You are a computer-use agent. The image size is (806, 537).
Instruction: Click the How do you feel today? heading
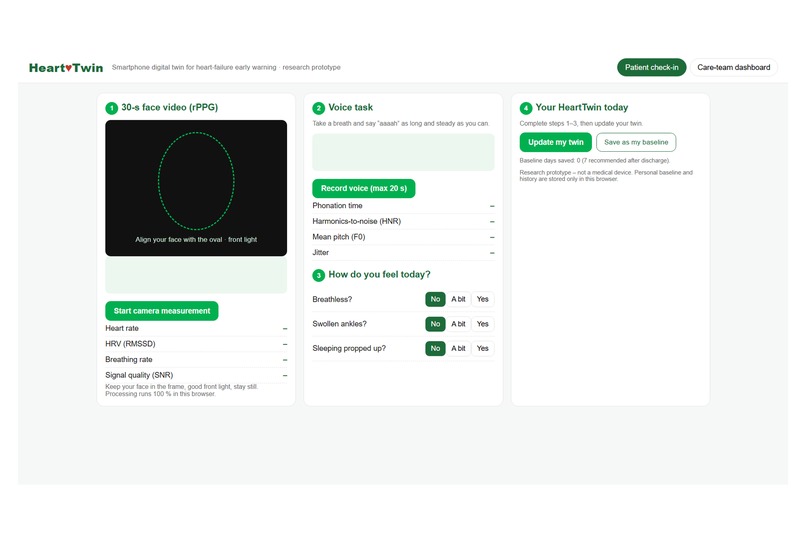(x=379, y=274)
